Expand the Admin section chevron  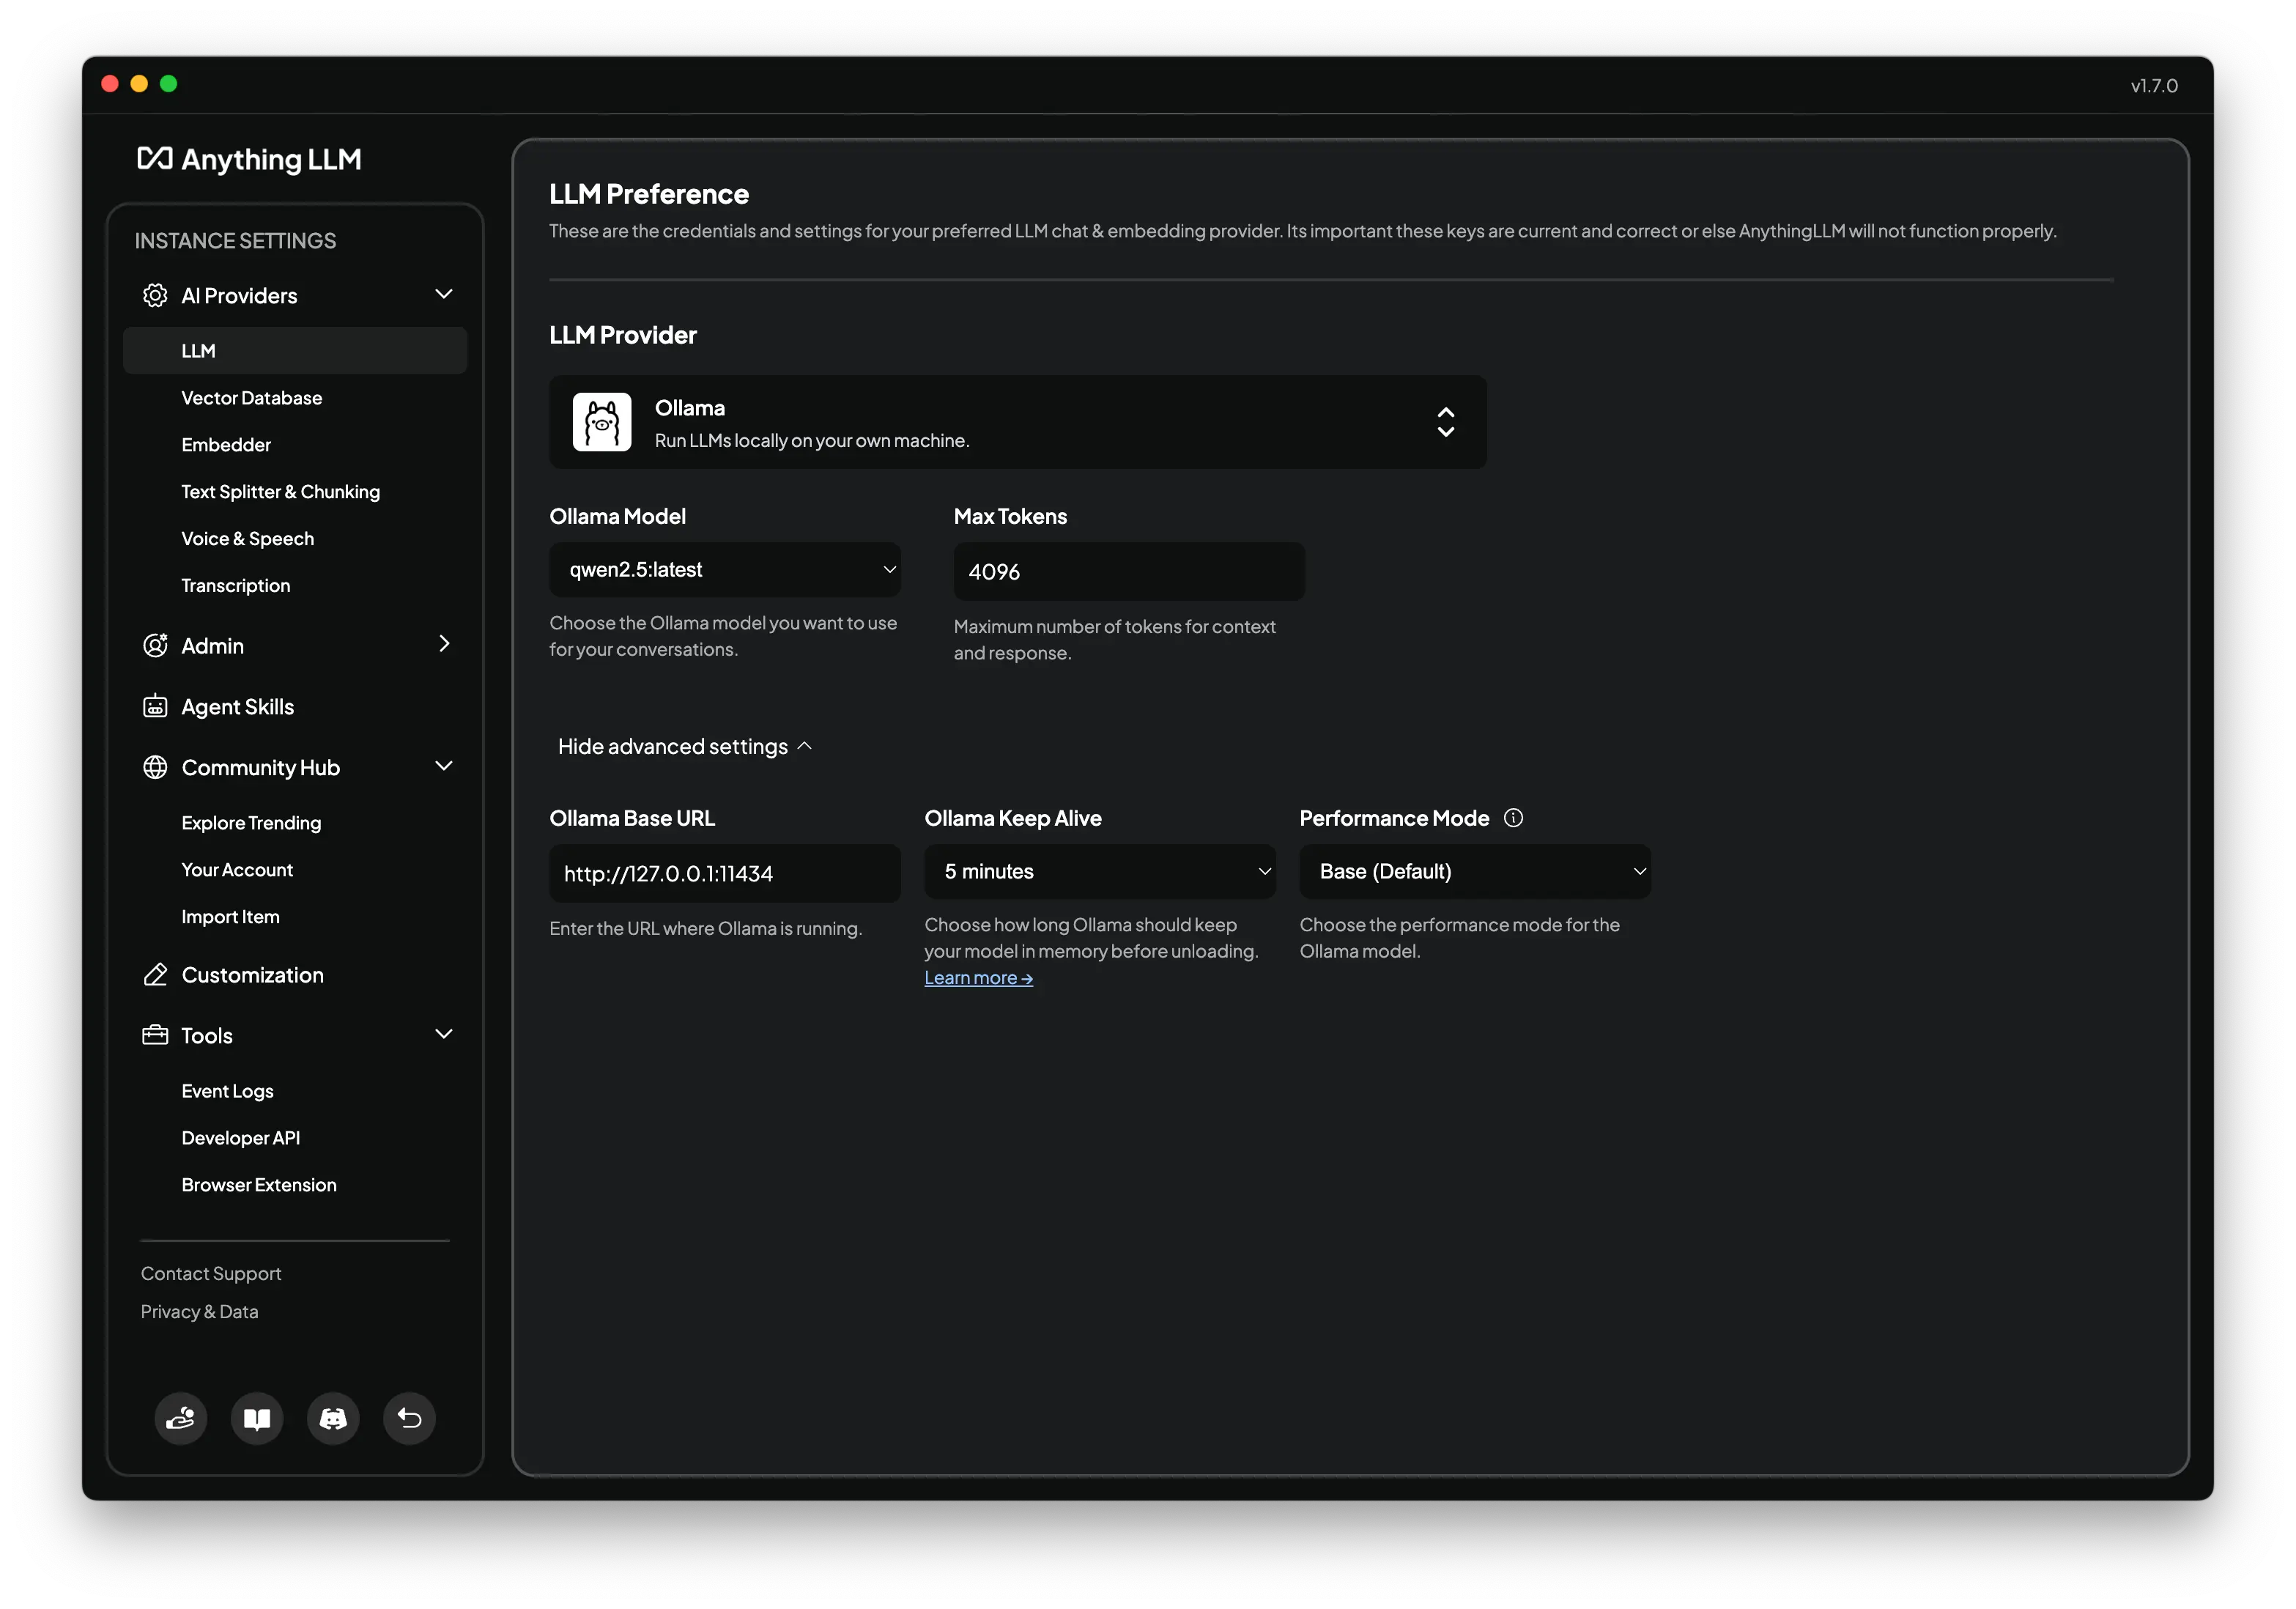(444, 644)
